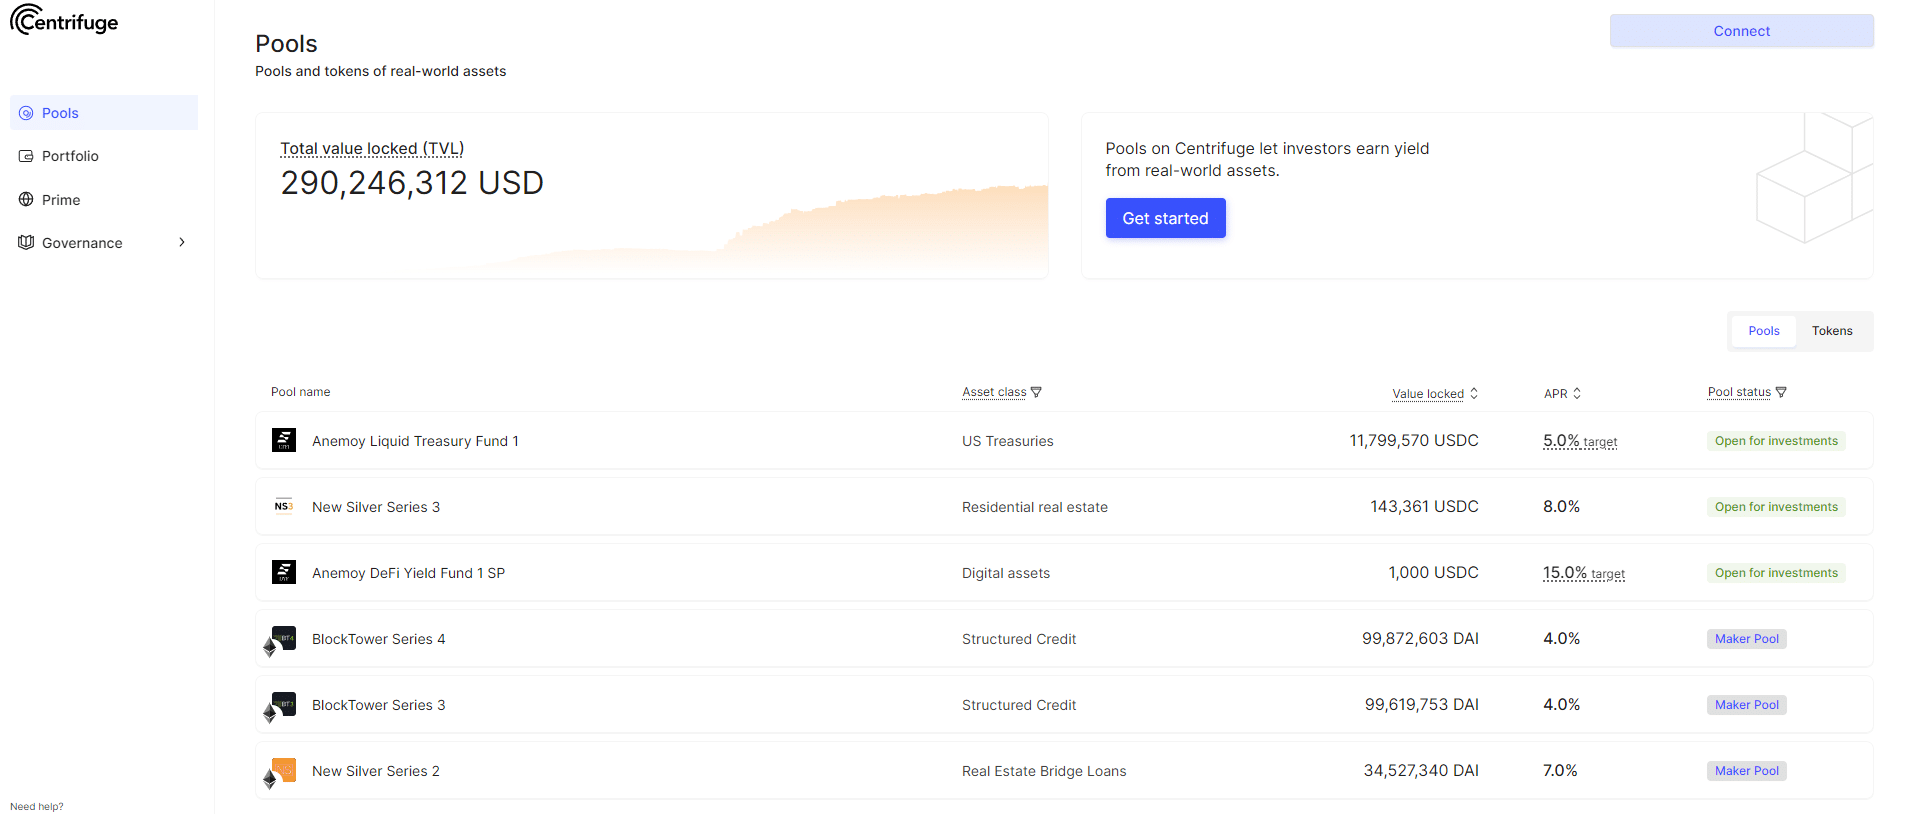Switch to the Pools view tab
The height and width of the screenshot is (814, 1905).
click(1764, 331)
